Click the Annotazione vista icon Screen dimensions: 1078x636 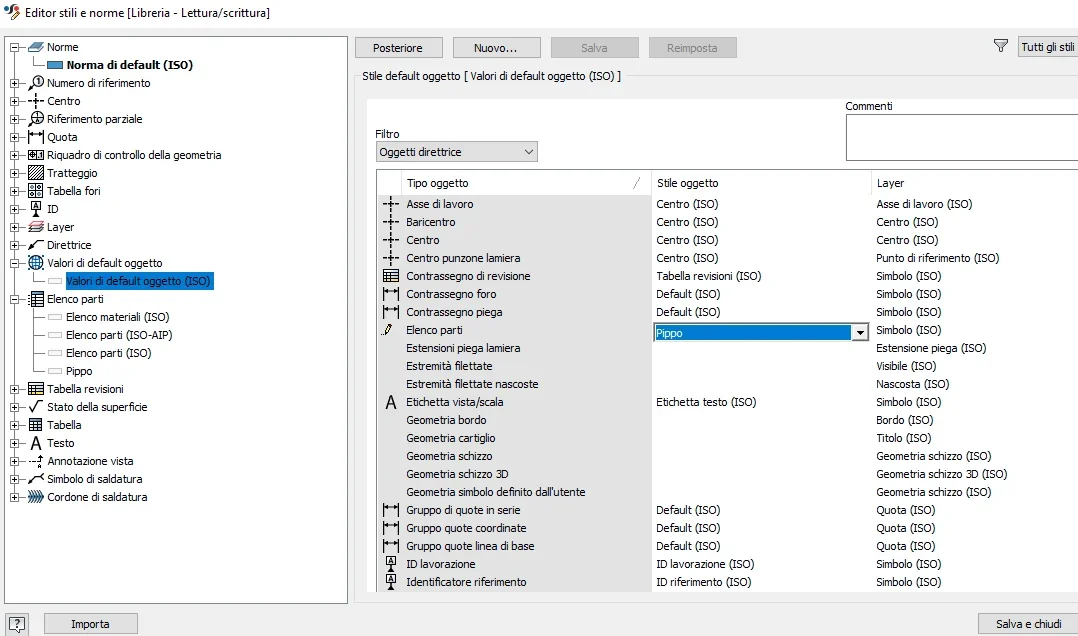click(x=36, y=461)
